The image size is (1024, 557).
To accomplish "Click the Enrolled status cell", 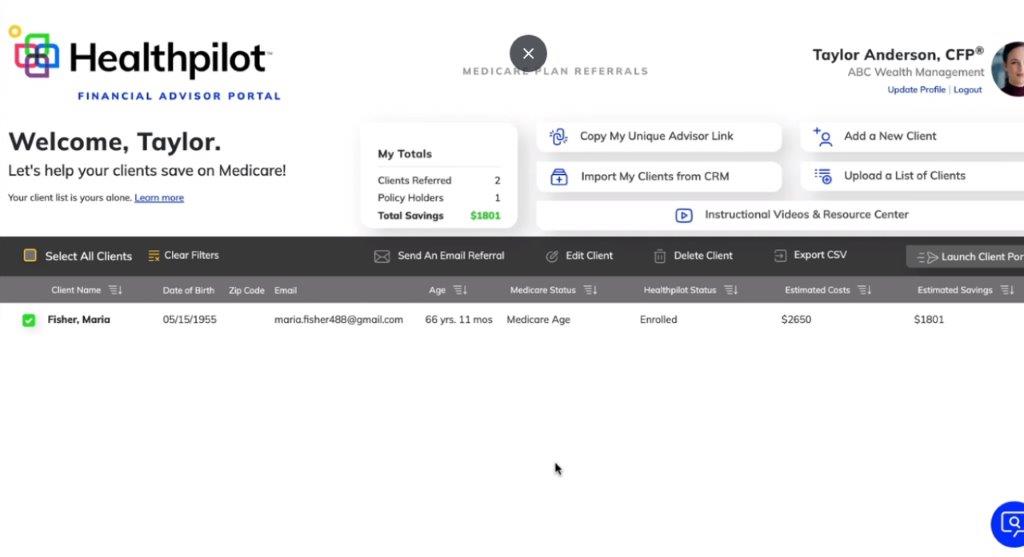I will coord(658,320).
